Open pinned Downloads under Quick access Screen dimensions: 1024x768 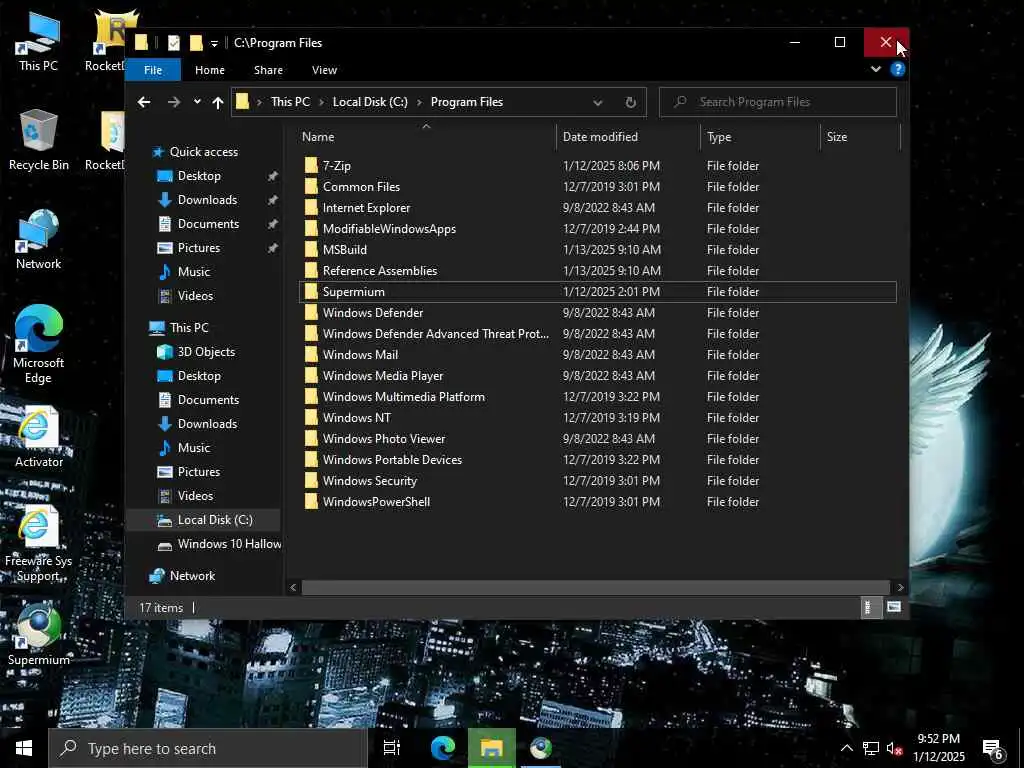click(x=207, y=200)
